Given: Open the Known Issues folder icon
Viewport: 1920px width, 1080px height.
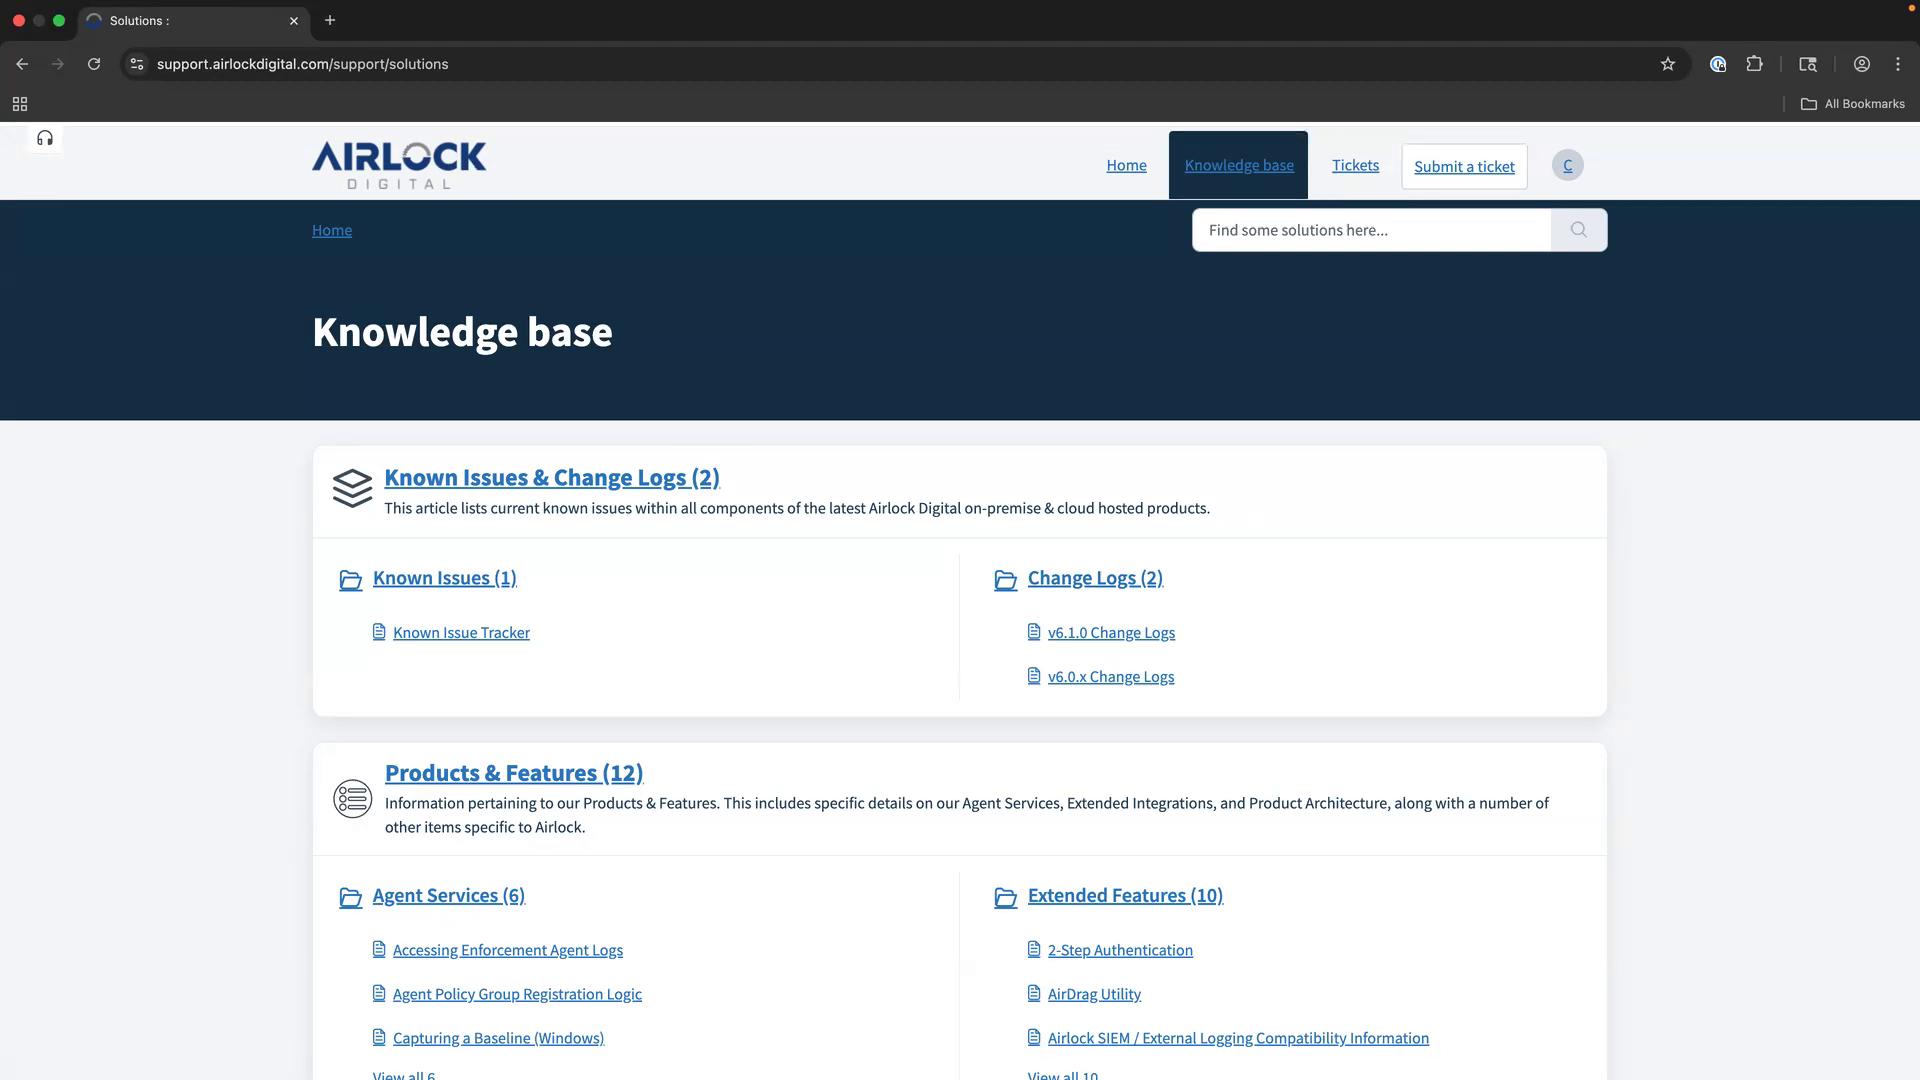Looking at the screenshot, I should pos(350,580).
